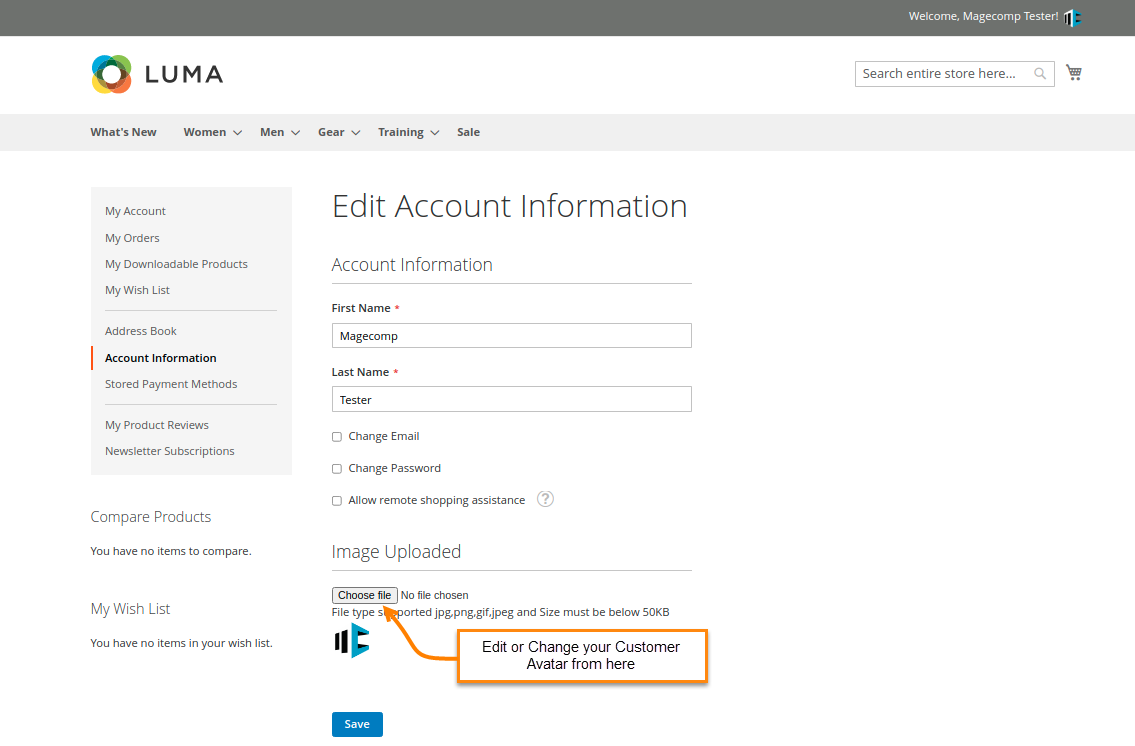Open the Address Book link
Image resolution: width=1135 pixels, height=746 pixels.
[141, 331]
